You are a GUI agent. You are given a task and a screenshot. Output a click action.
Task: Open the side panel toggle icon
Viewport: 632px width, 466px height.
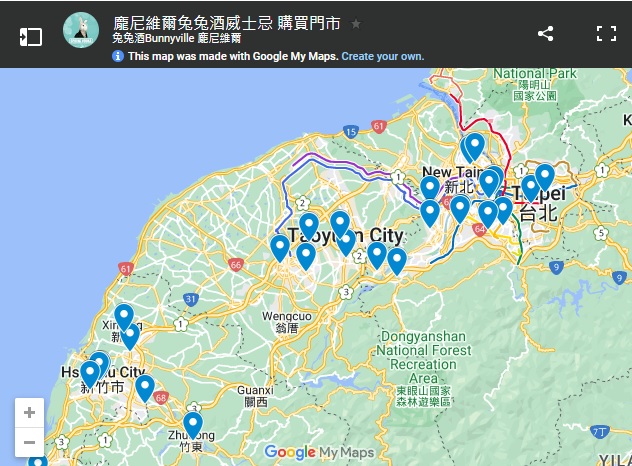coord(31,37)
